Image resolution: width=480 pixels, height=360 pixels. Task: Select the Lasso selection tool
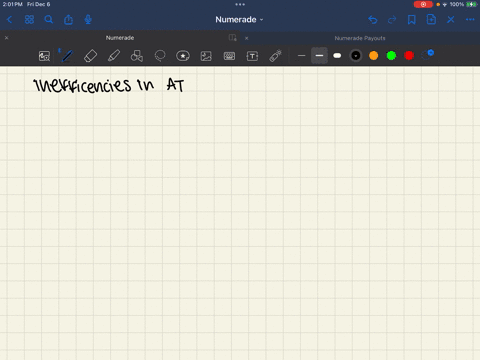[160, 56]
